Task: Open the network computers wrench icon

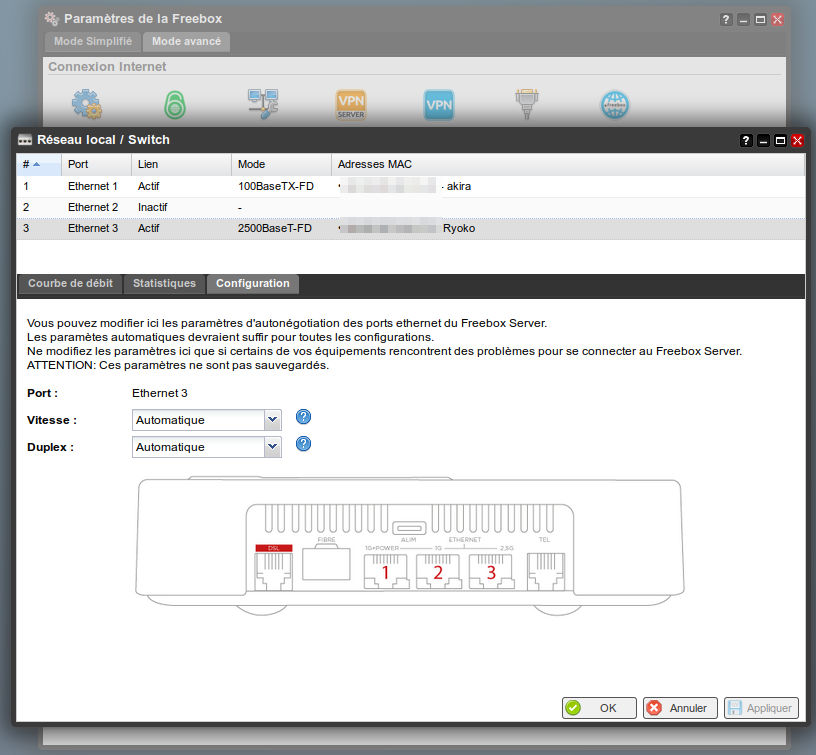Action: pyautogui.click(x=263, y=104)
